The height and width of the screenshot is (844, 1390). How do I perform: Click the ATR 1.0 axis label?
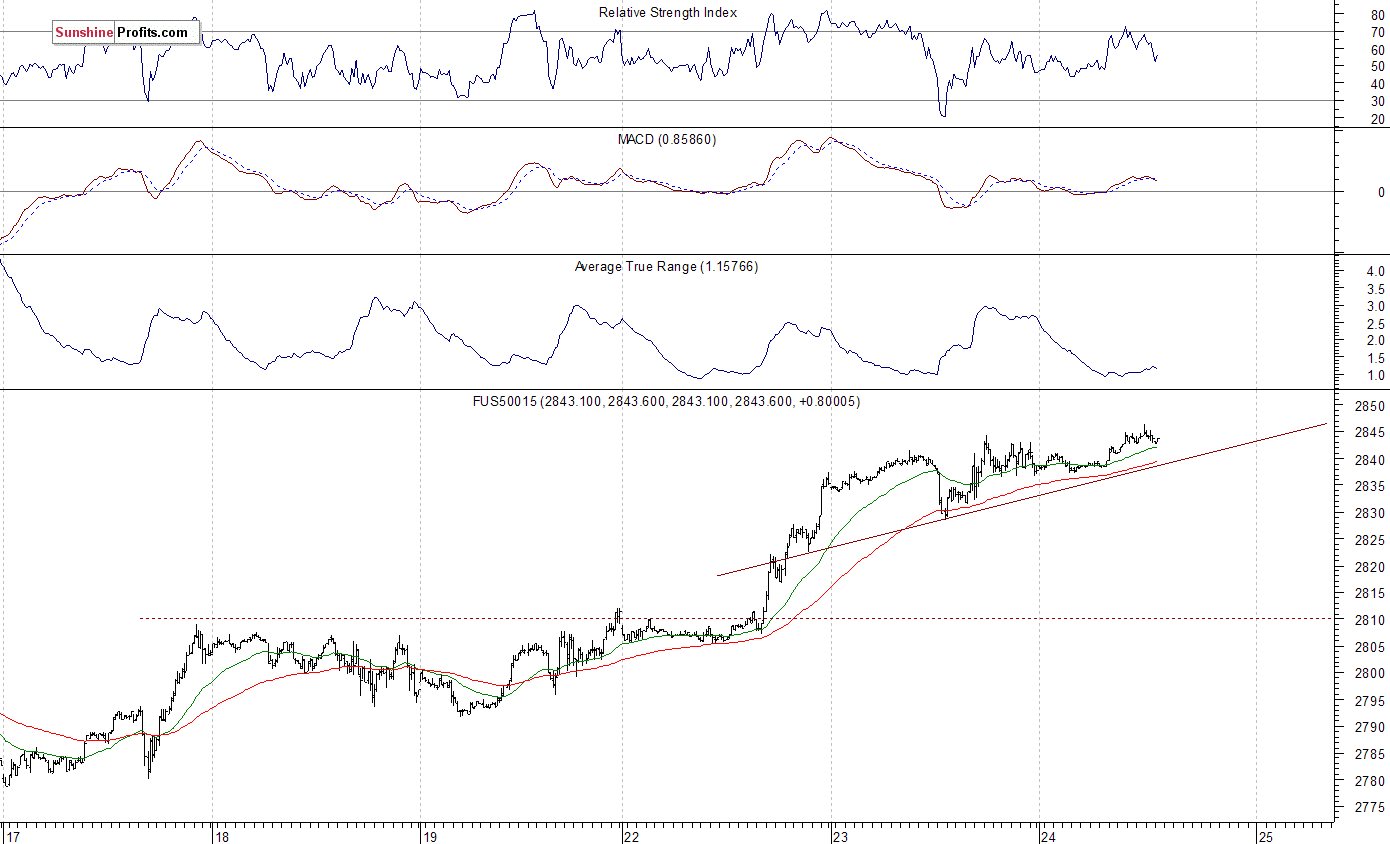coord(1375,376)
